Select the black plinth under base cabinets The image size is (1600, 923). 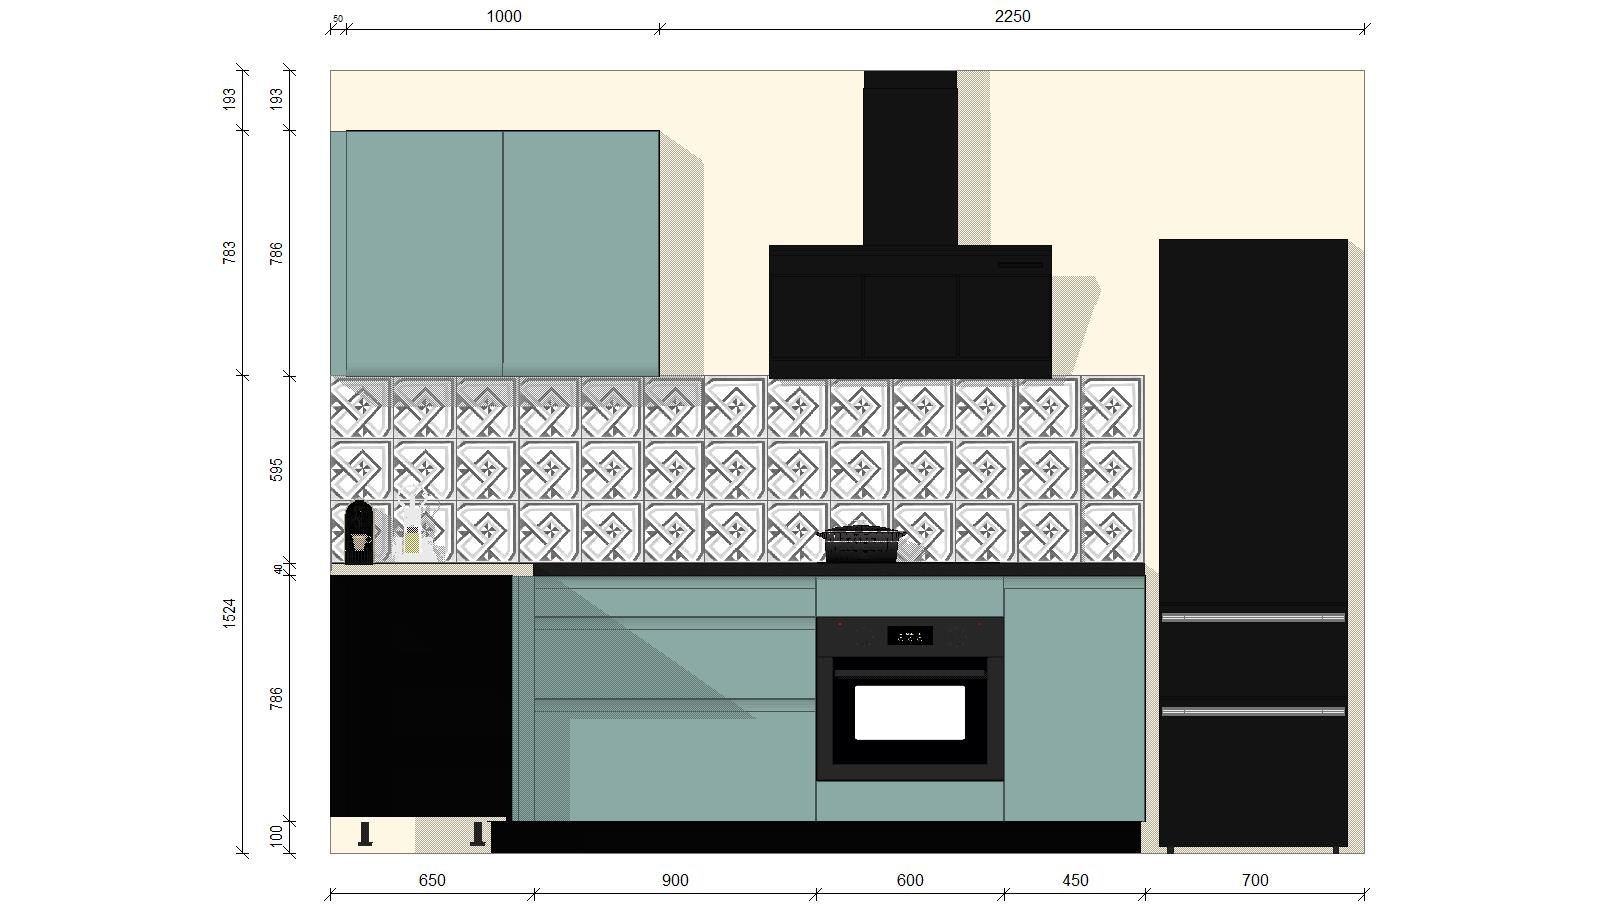point(815,837)
